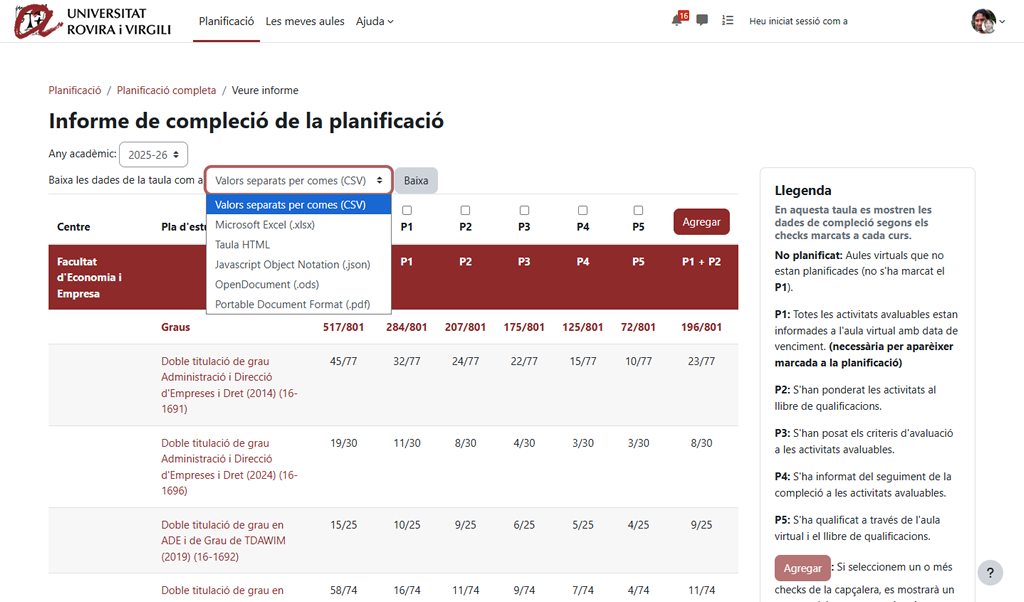The height and width of the screenshot is (602, 1024).
Task: Choose Microsoft Excel (.xlsx) option
Action: pyautogui.click(x=265, y=225)
